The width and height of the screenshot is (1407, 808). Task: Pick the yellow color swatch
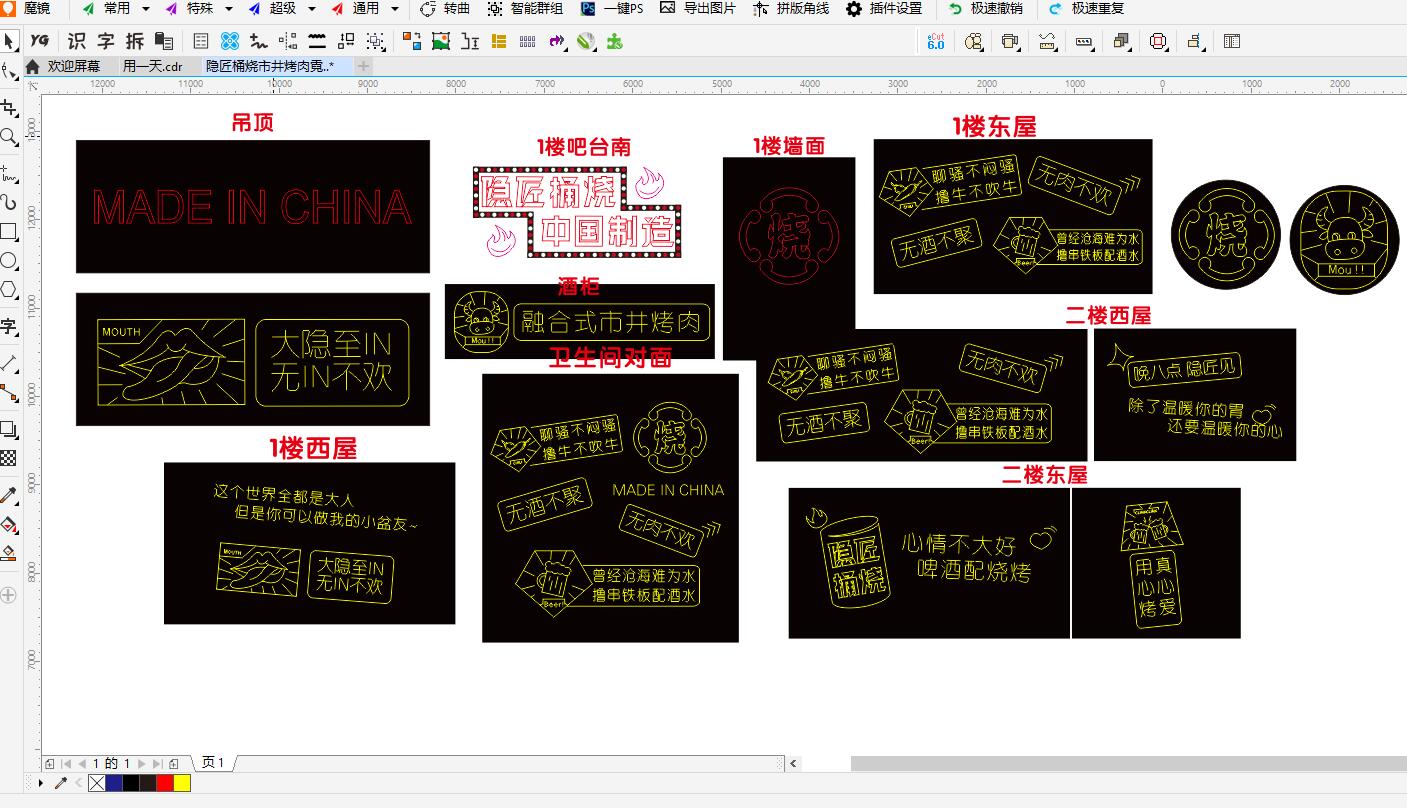(x=182, y=783)
